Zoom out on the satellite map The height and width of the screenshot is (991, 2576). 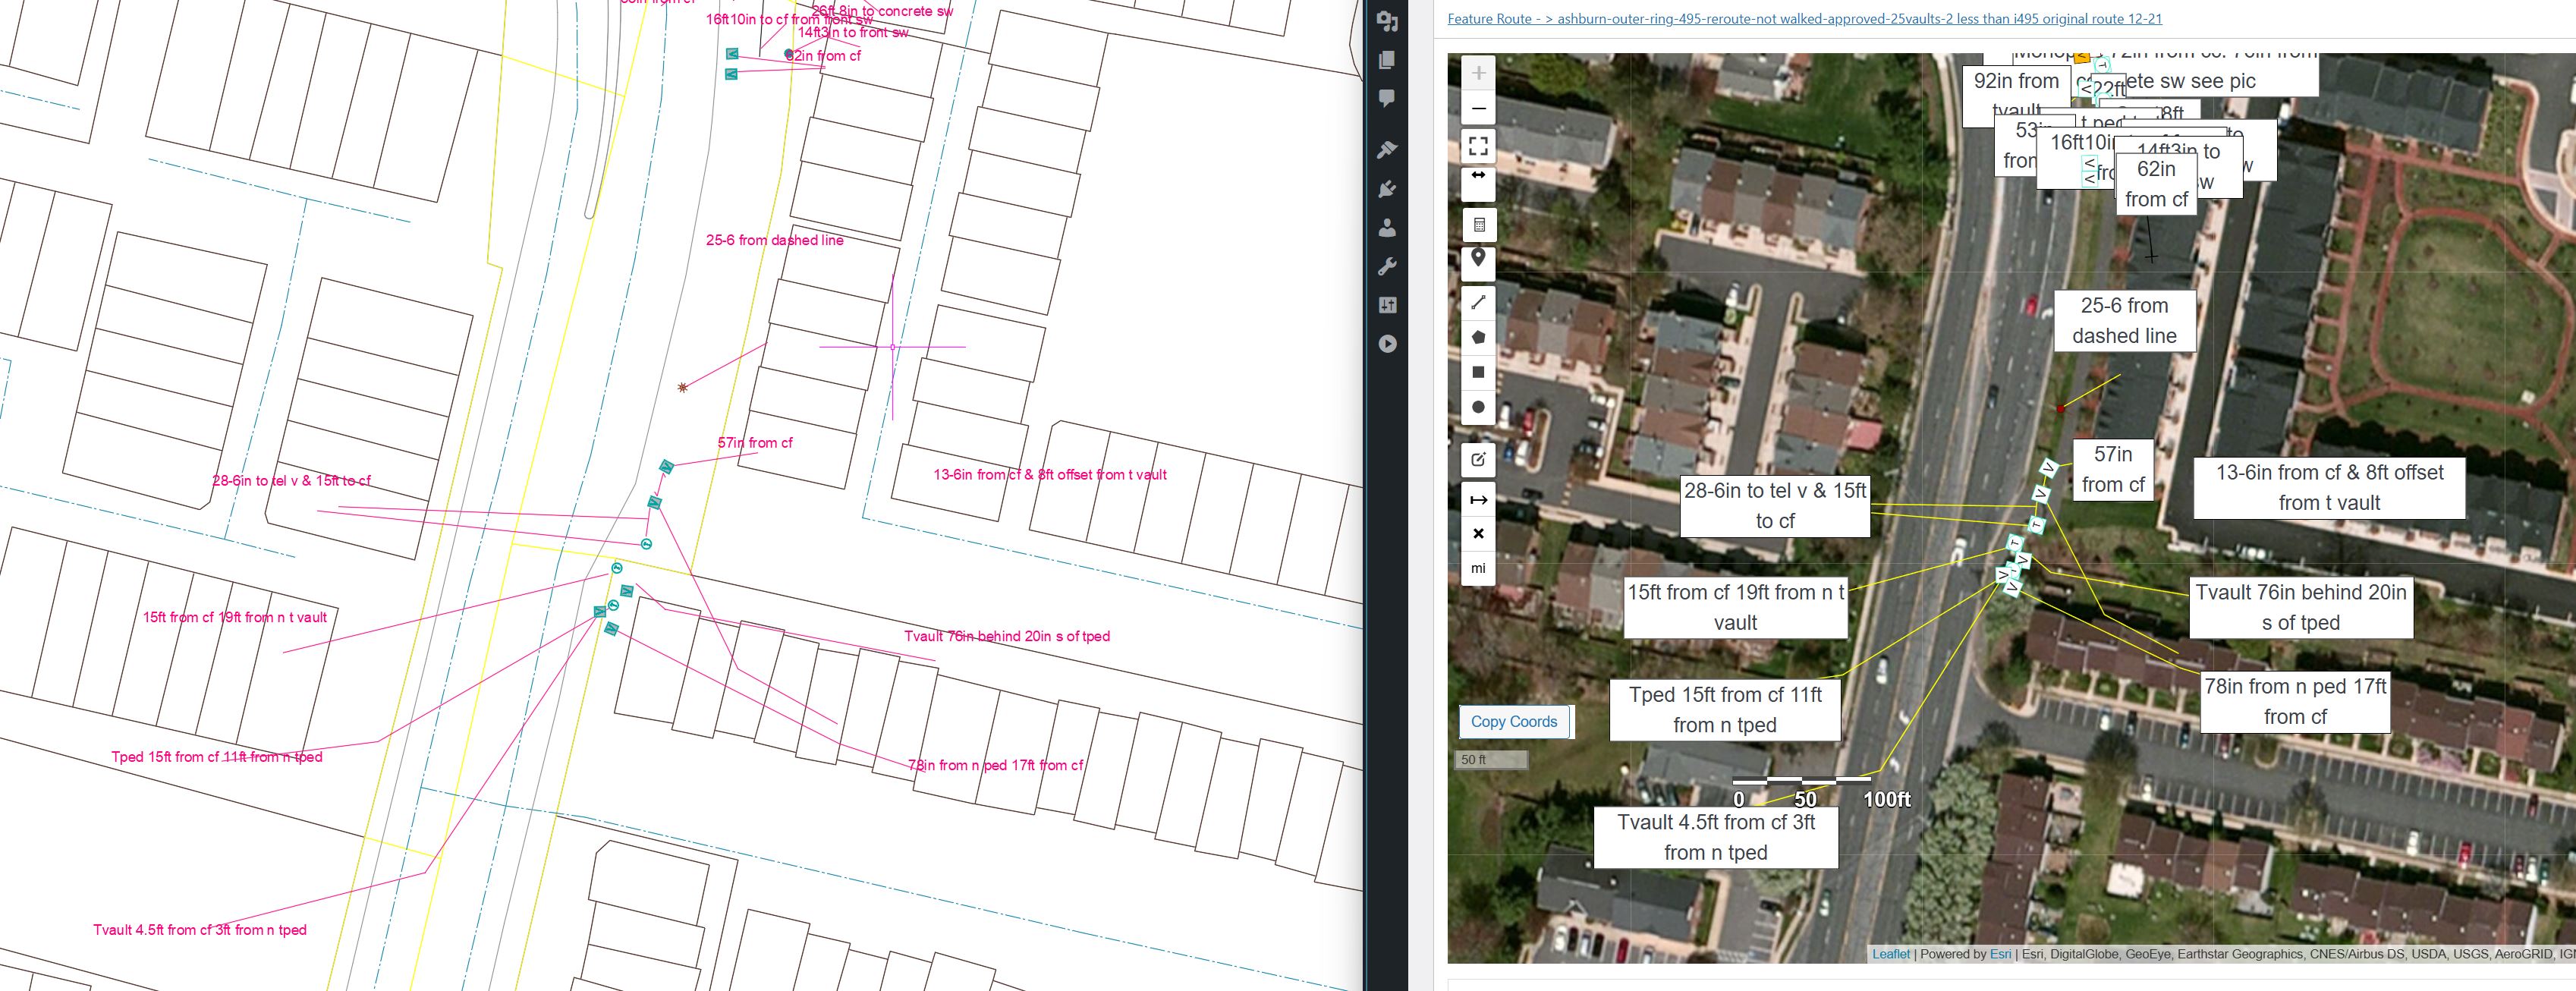coord(1478,108)
